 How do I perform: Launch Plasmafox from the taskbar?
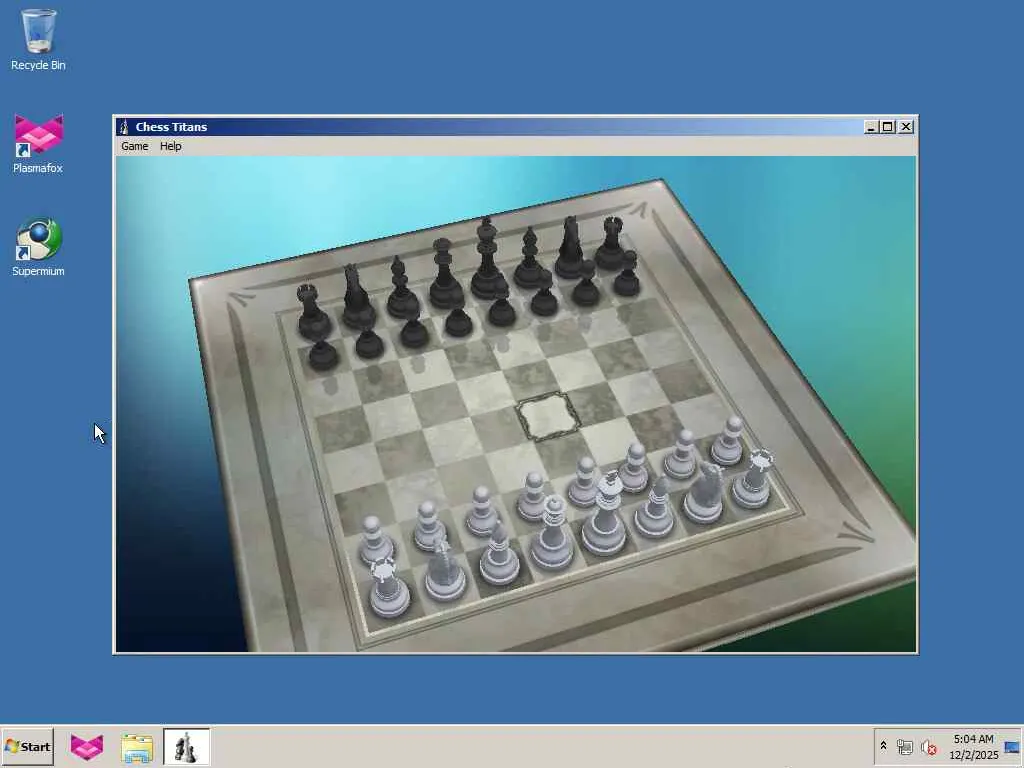coord(87,747)
